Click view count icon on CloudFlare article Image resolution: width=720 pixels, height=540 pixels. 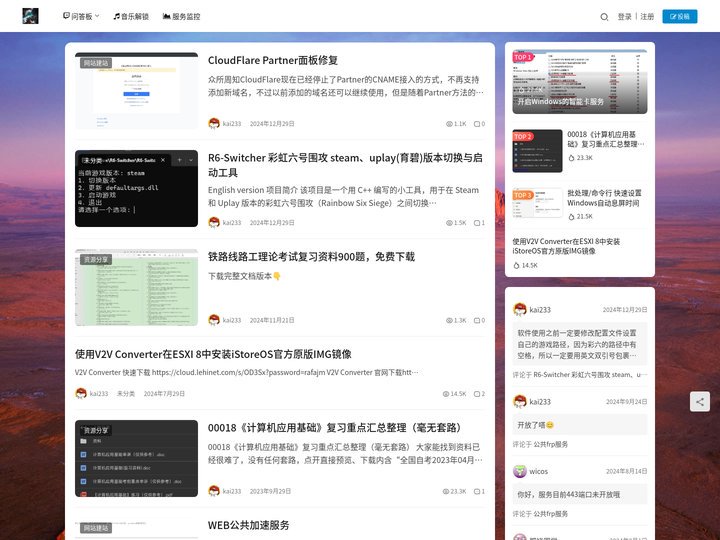449,124
